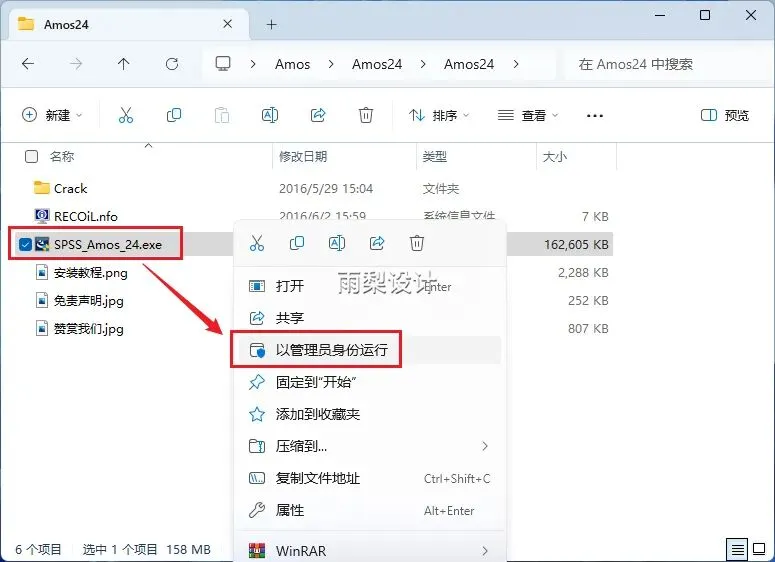Sort by the Type column header
This screenshot has height=562, width=775.
(x=435, y=157)
